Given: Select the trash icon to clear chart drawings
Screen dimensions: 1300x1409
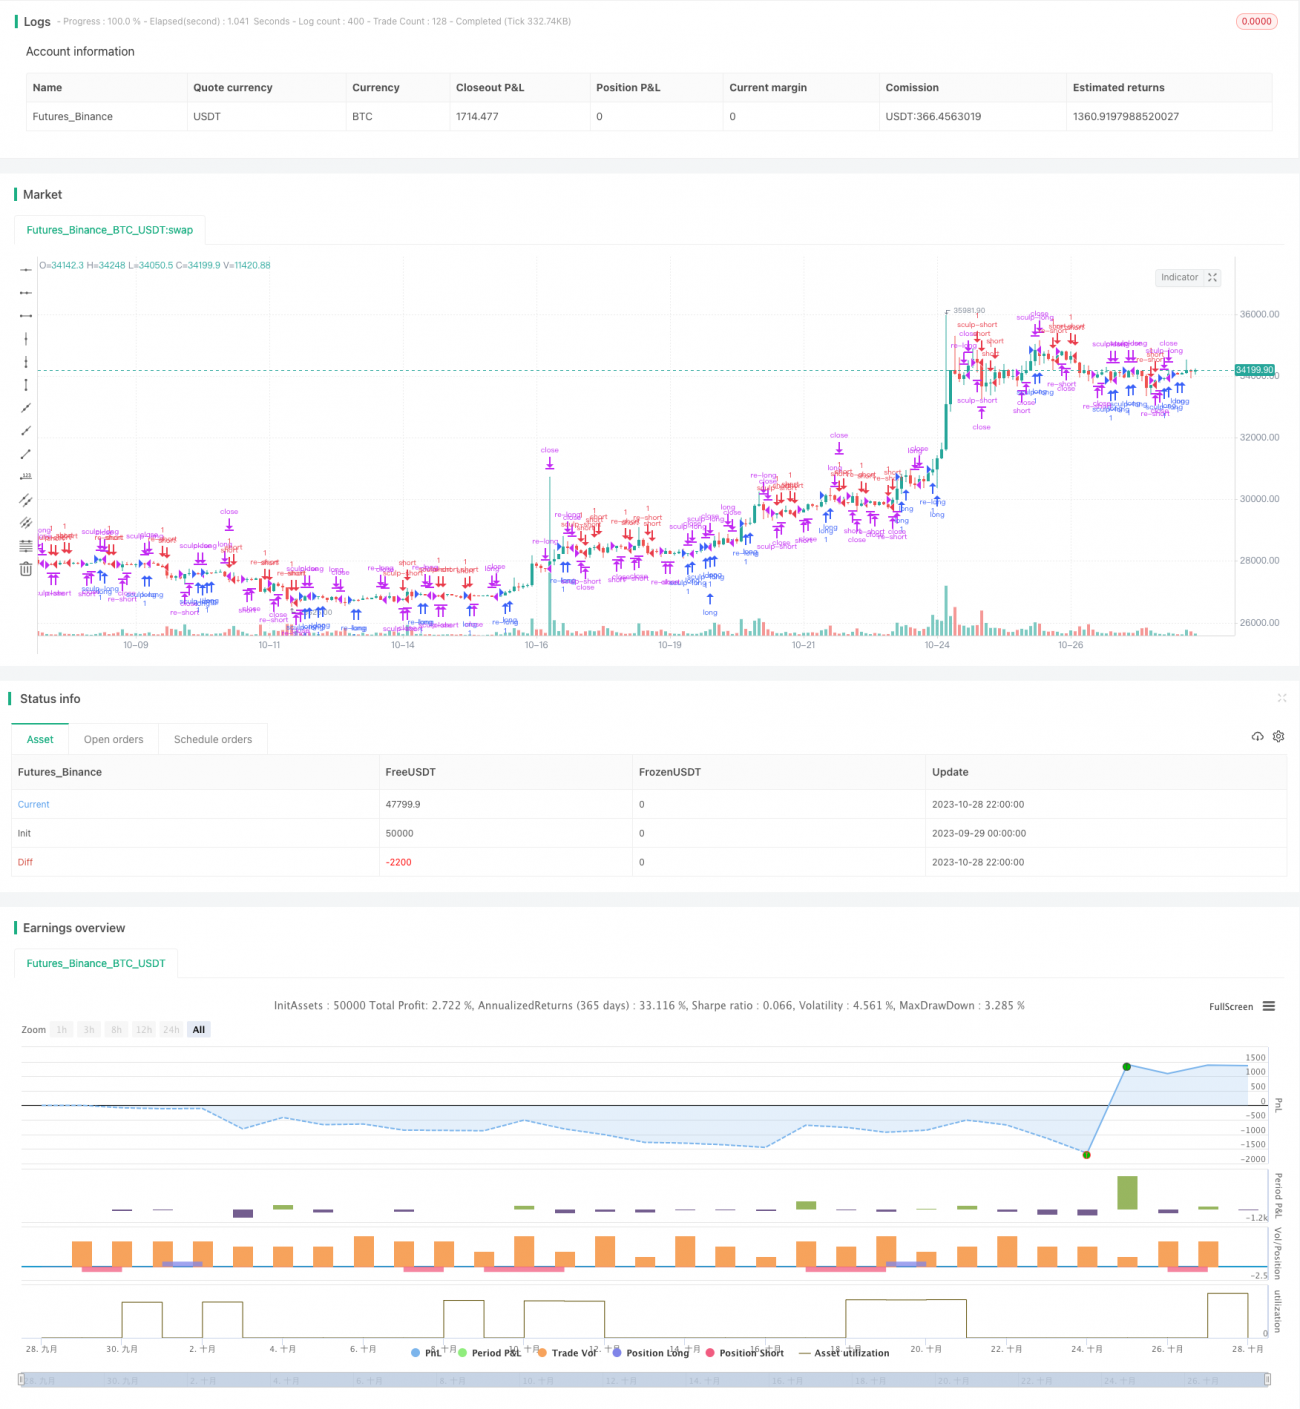Looking at the screenshot, I should (x=25, y=568).
